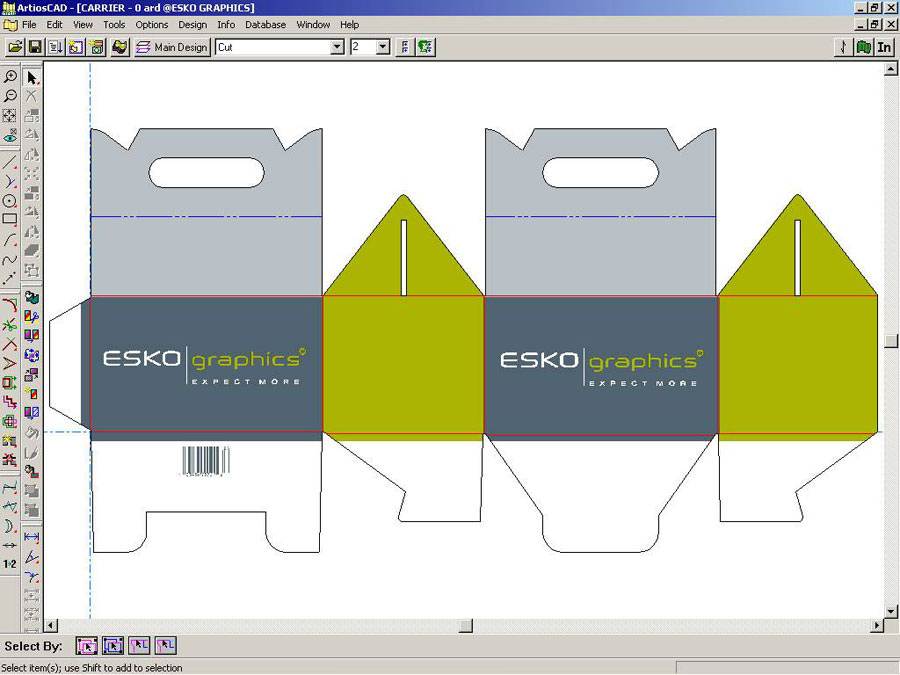Open the Edit menu
Image resolution: width=900 pixels, height=675 pixels.
coord(55,25)
